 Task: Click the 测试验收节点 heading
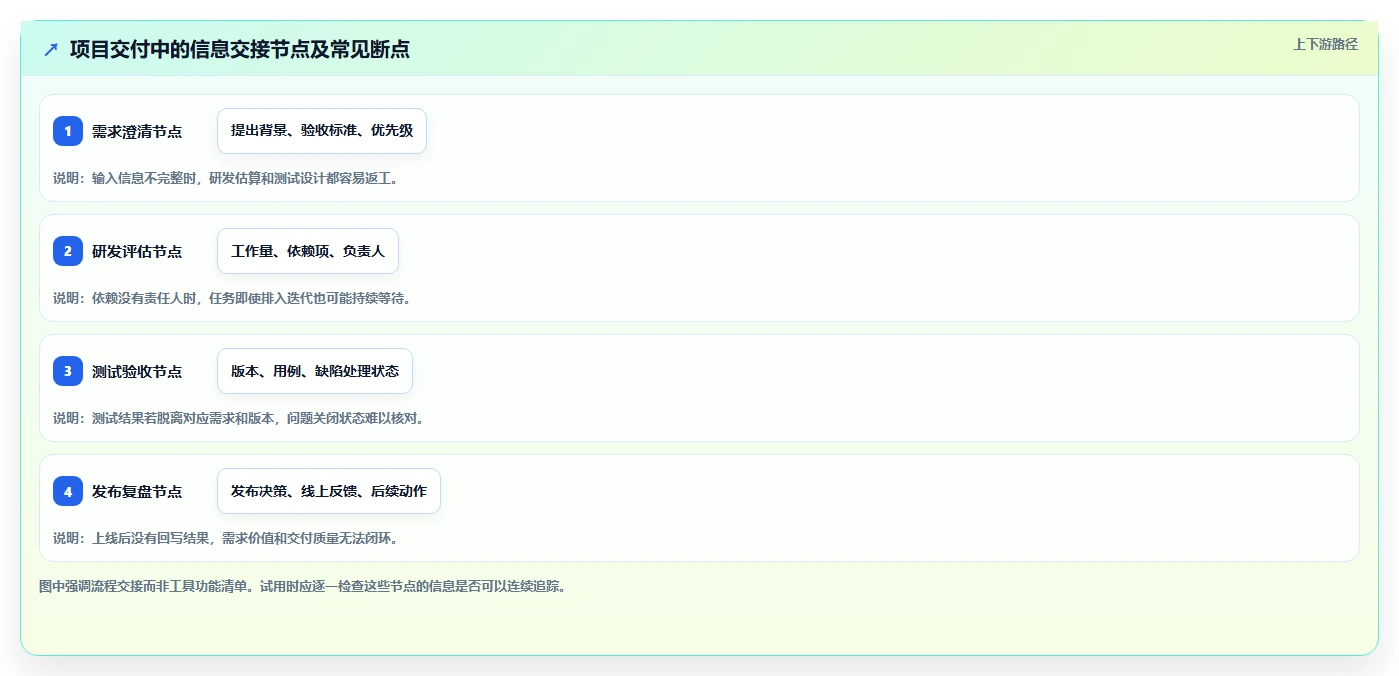tap(137, 371)
